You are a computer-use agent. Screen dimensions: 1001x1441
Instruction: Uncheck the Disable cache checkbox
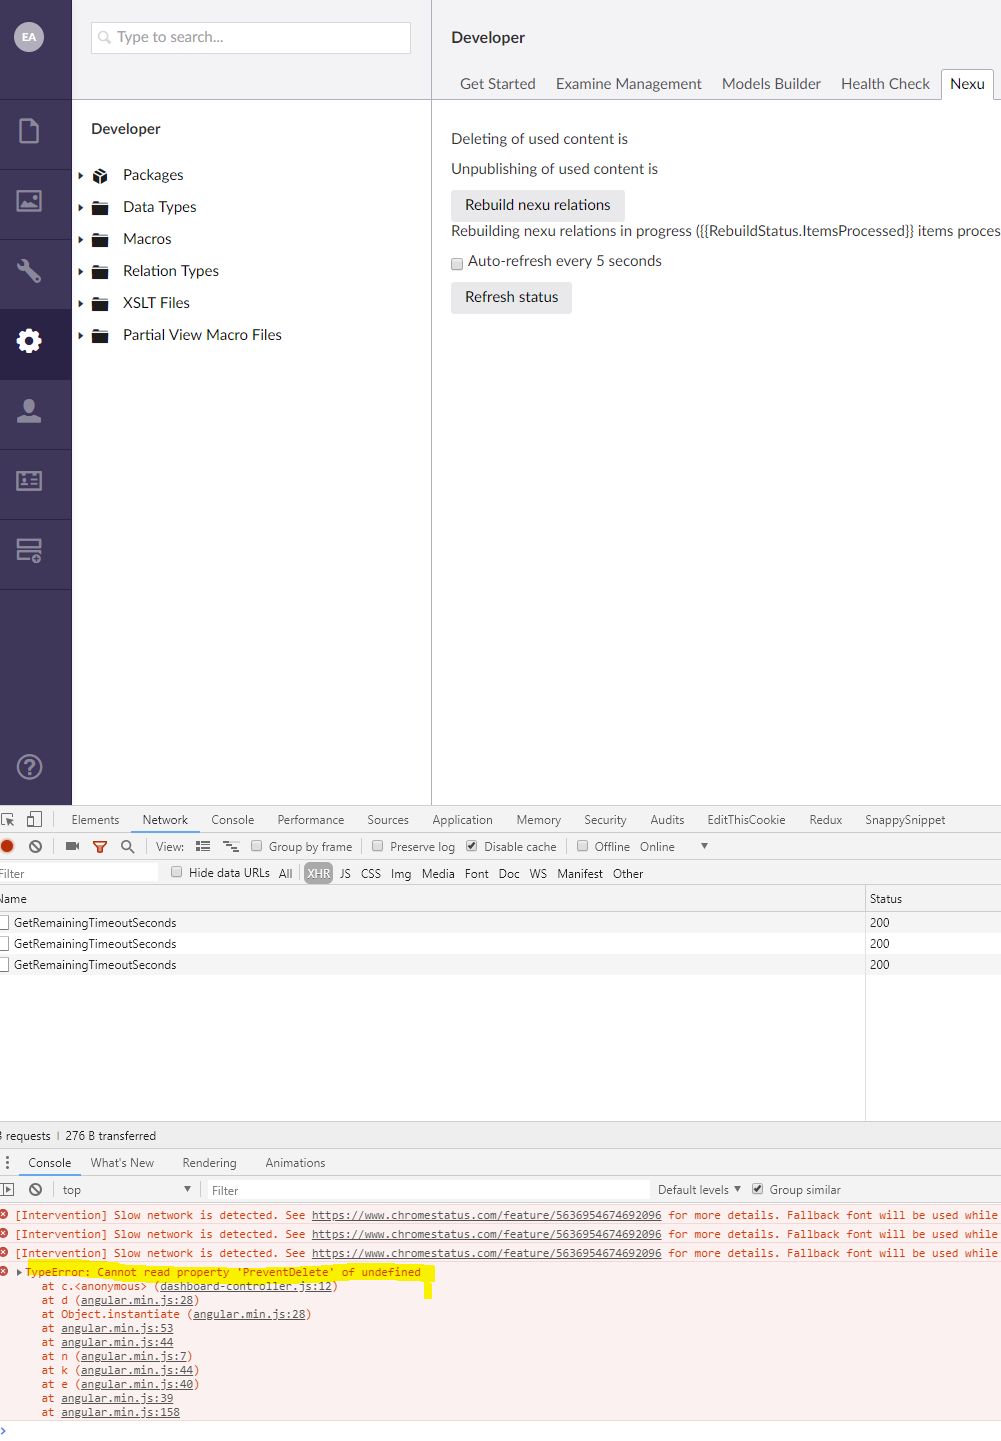pos(472,846)
